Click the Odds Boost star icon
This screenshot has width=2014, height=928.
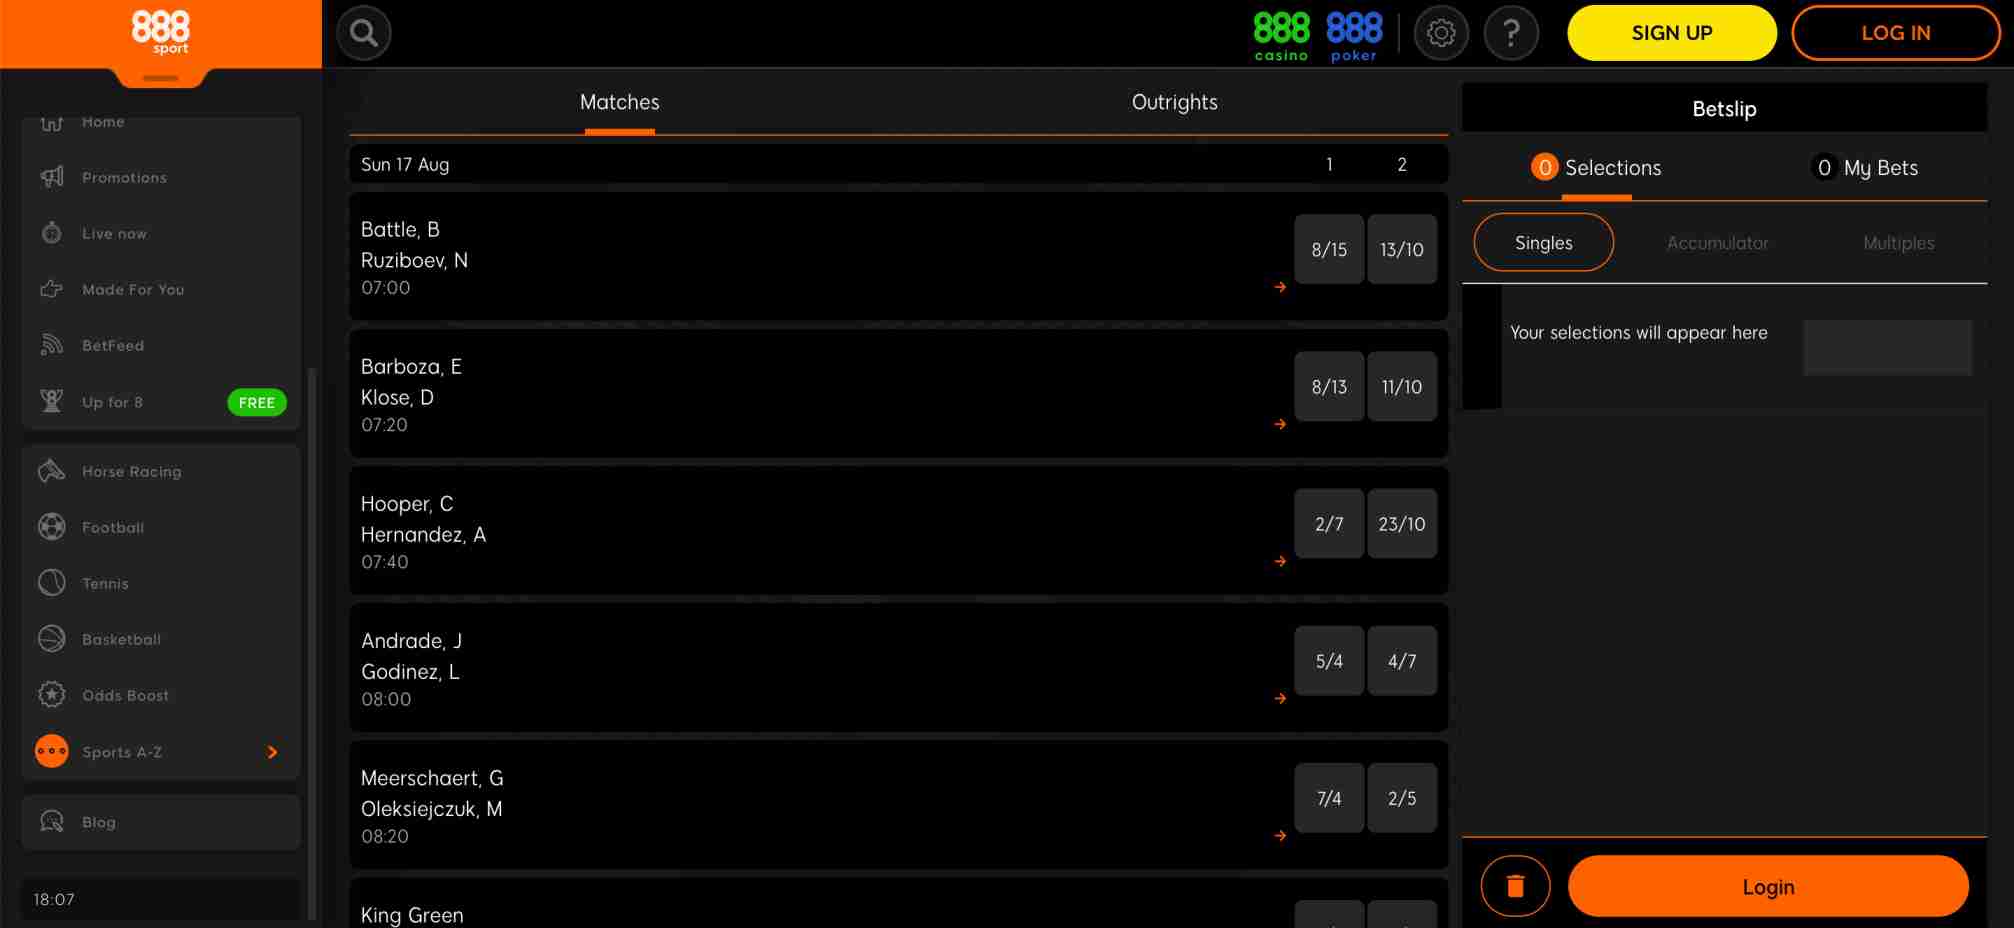tap(52, 695)
